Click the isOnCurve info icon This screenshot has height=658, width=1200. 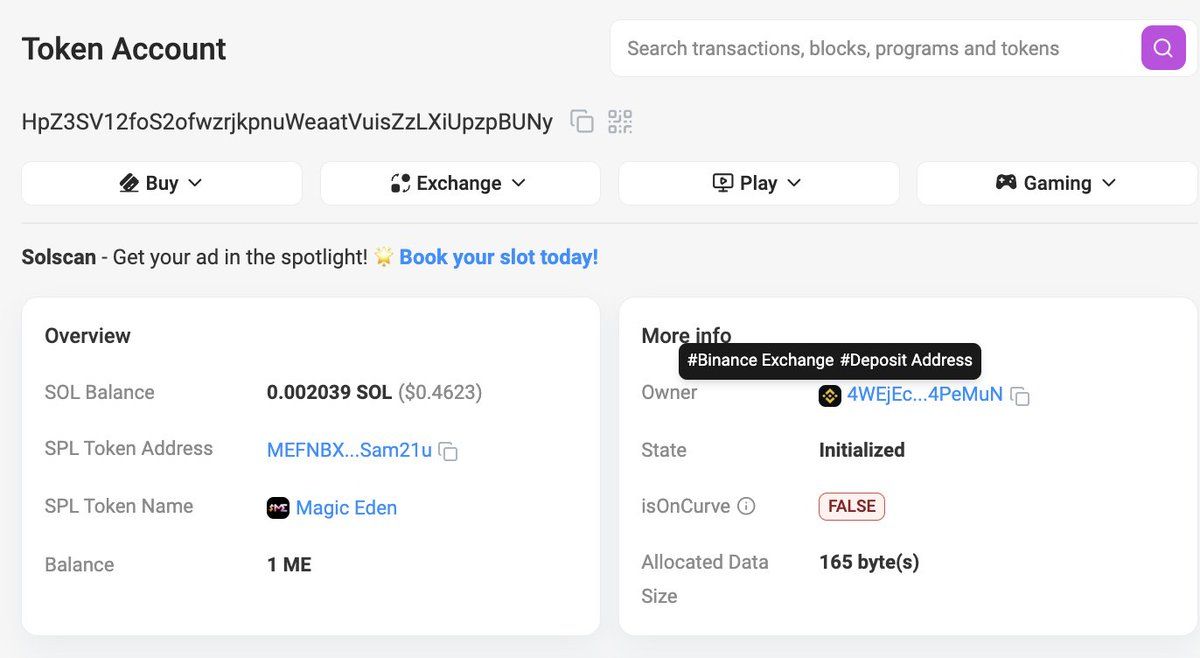pos(745,506)
